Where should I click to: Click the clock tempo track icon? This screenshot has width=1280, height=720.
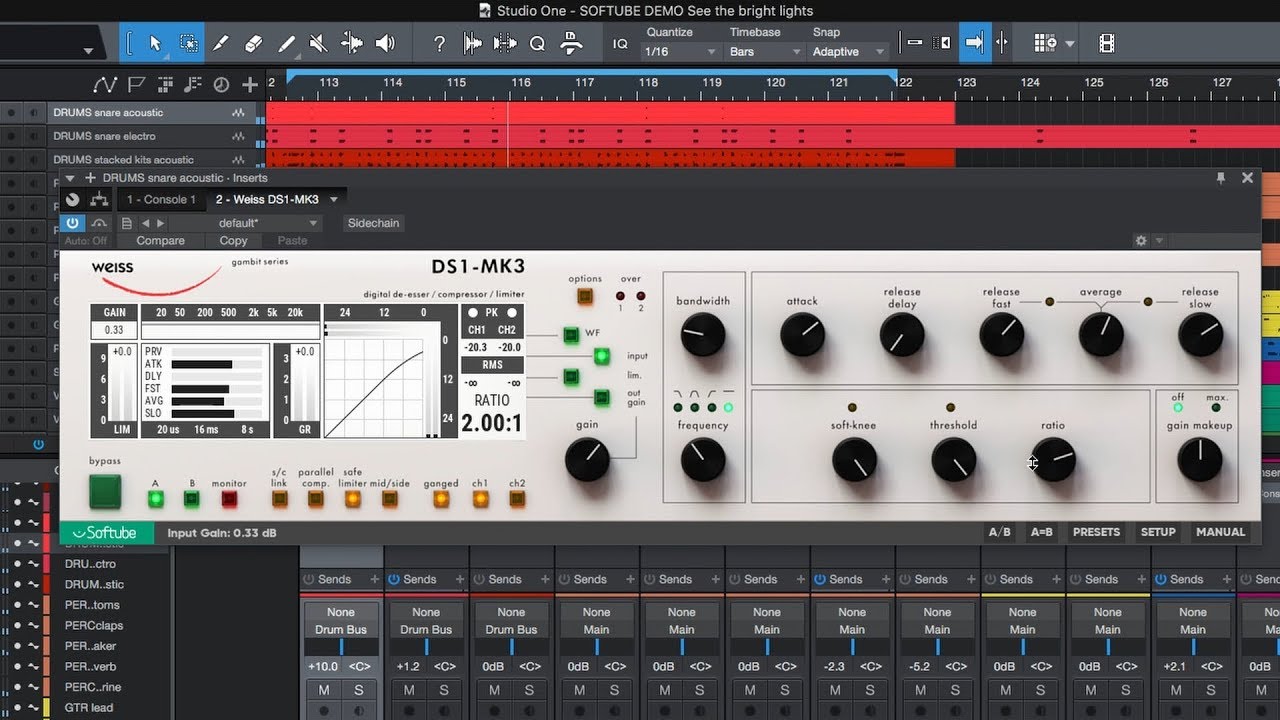(x=222, y=85)
